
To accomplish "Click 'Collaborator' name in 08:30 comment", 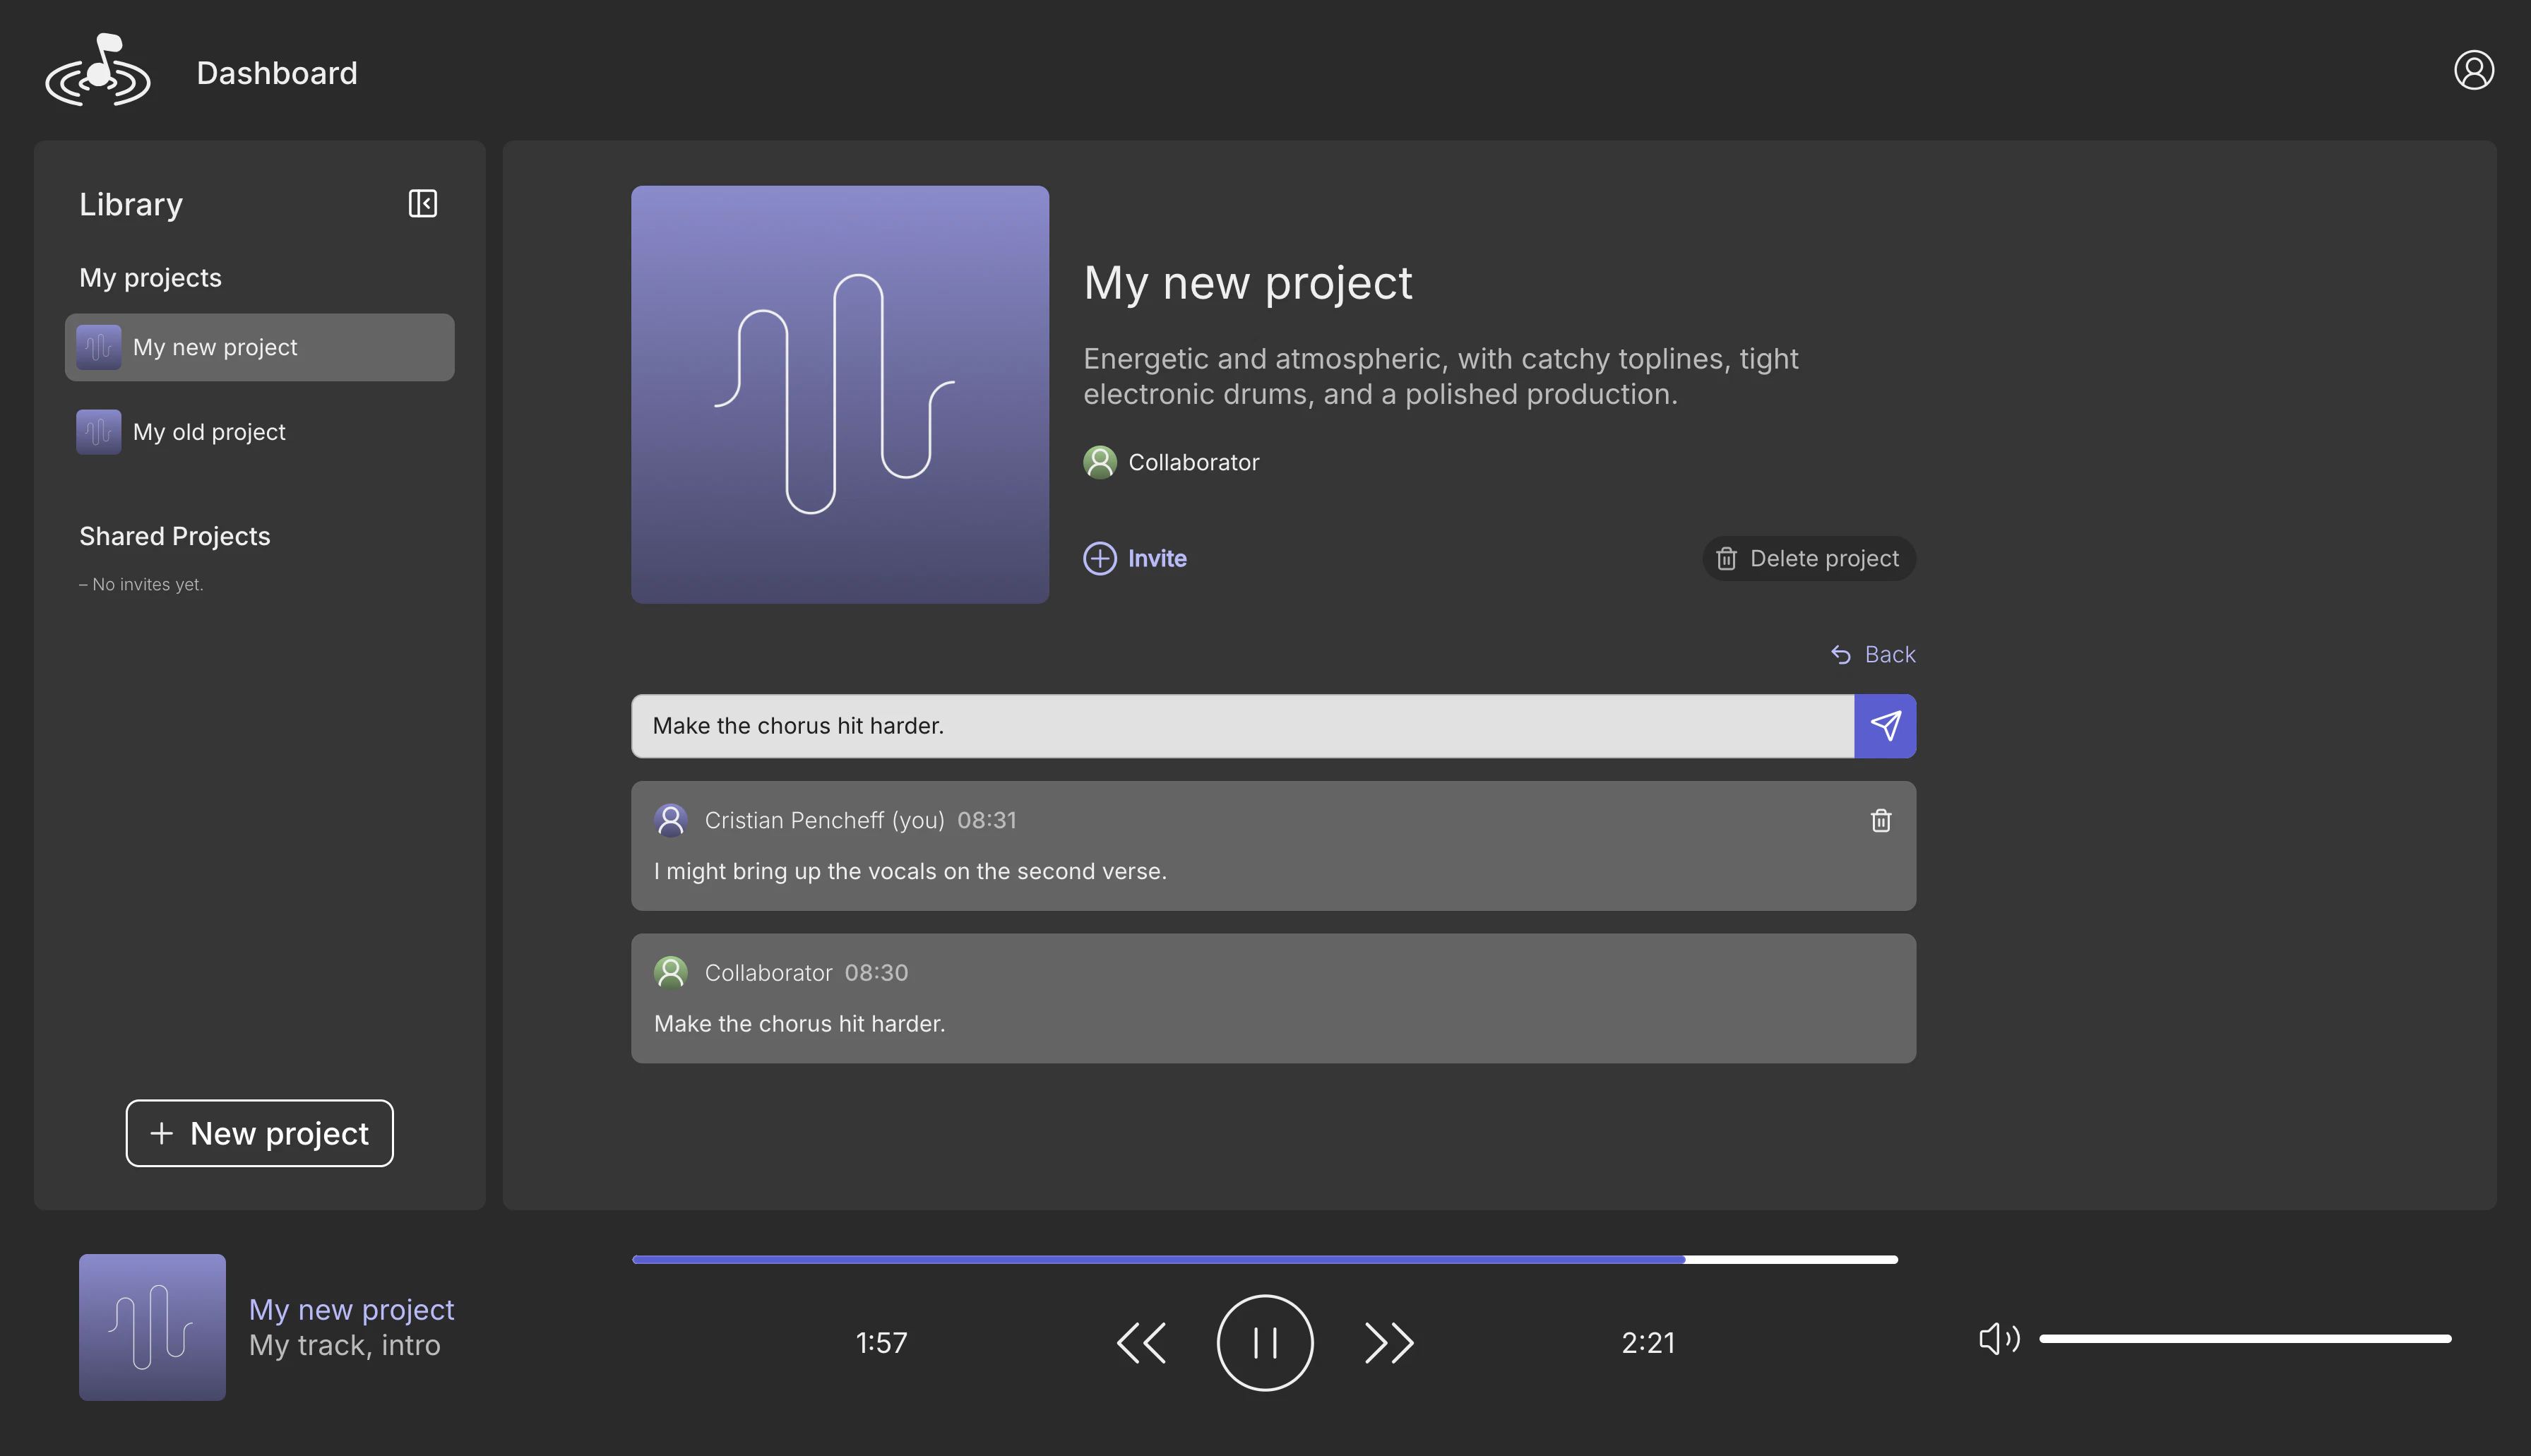I will [x=768, y=972].
